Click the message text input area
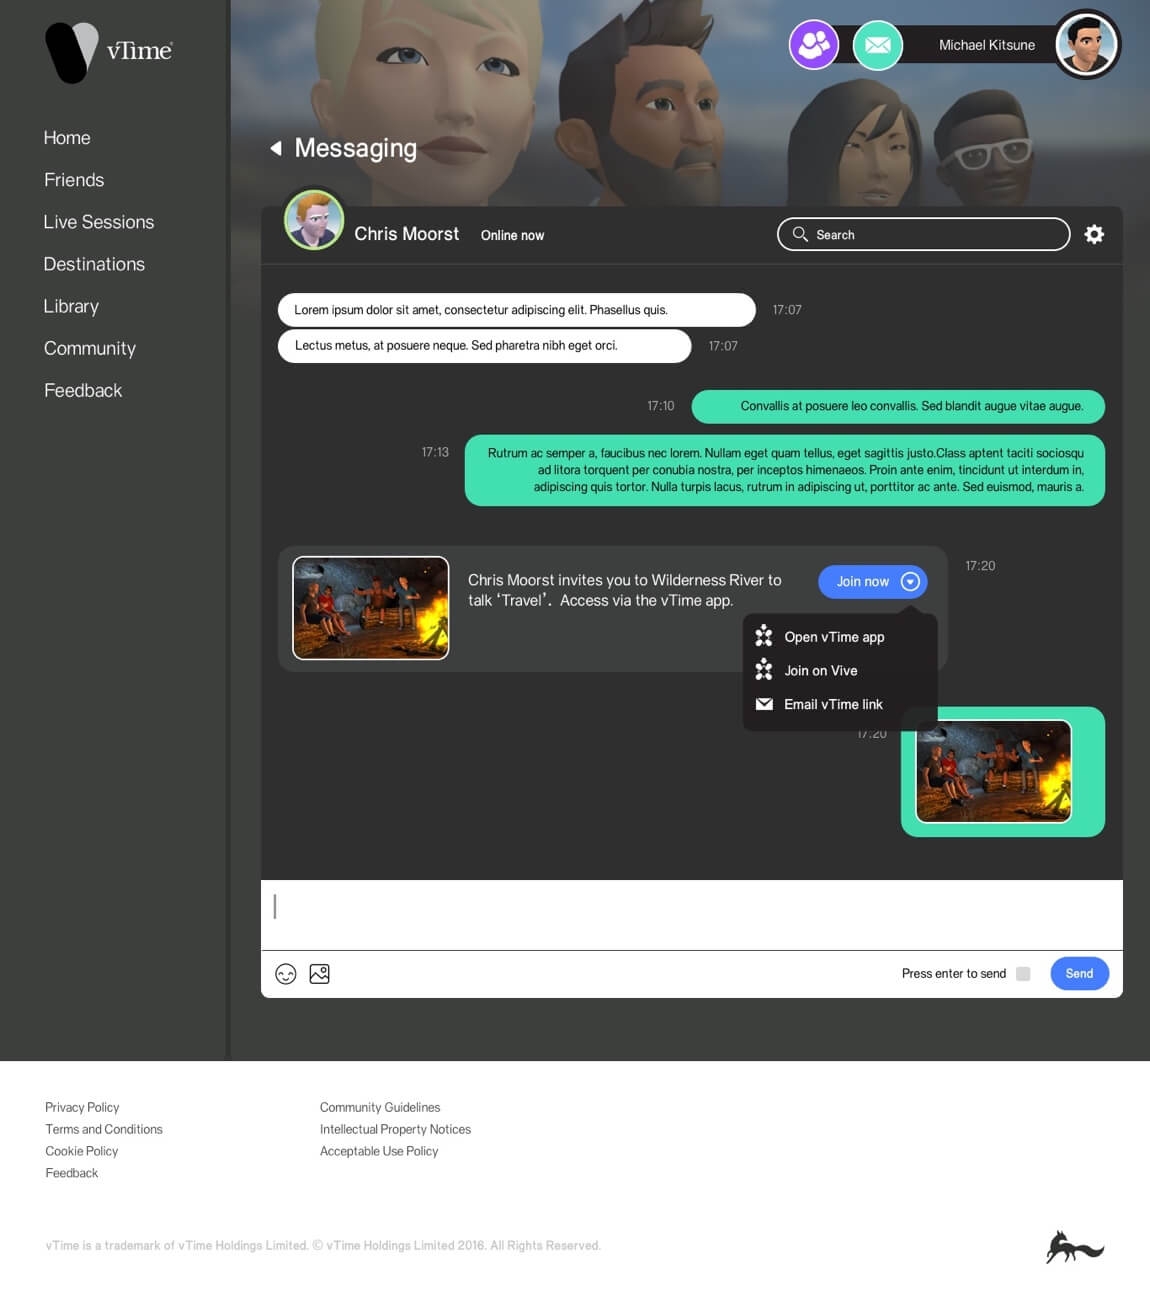Viewport: 1150px width, 1290px height. point(692,915)
